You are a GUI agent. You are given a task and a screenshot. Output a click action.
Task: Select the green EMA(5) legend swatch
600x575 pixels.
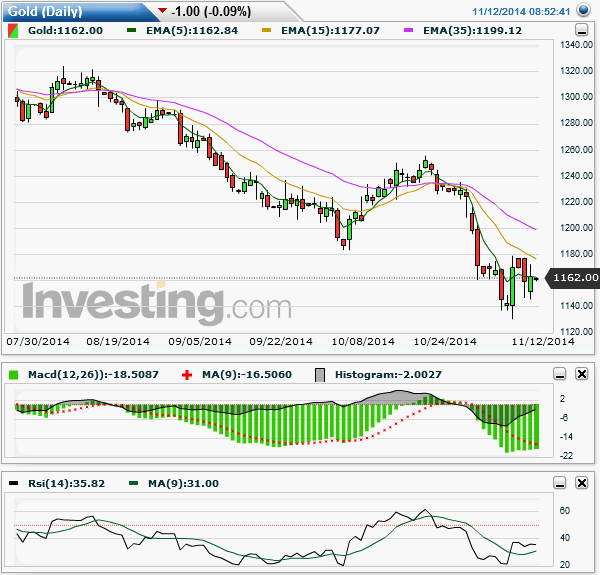(131, 30)
